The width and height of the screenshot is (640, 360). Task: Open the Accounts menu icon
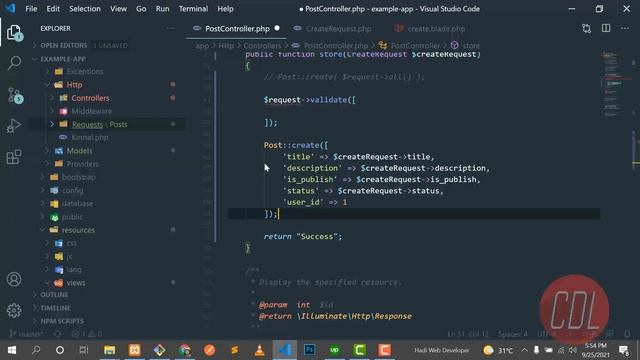(x=14, y=279)
